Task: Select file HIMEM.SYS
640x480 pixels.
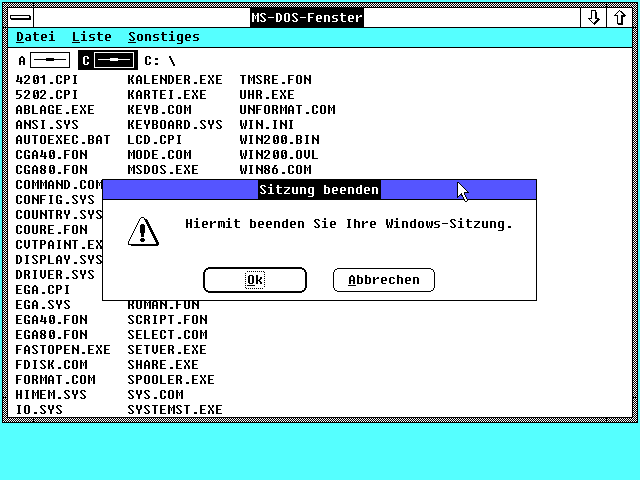Action: (51, 395)
